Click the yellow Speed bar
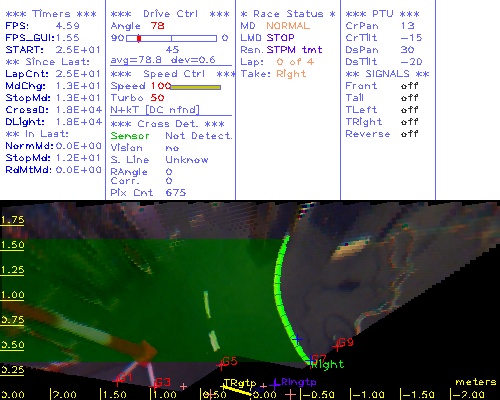Viewport: 500px width, 400px height. [x=196, y=87]
